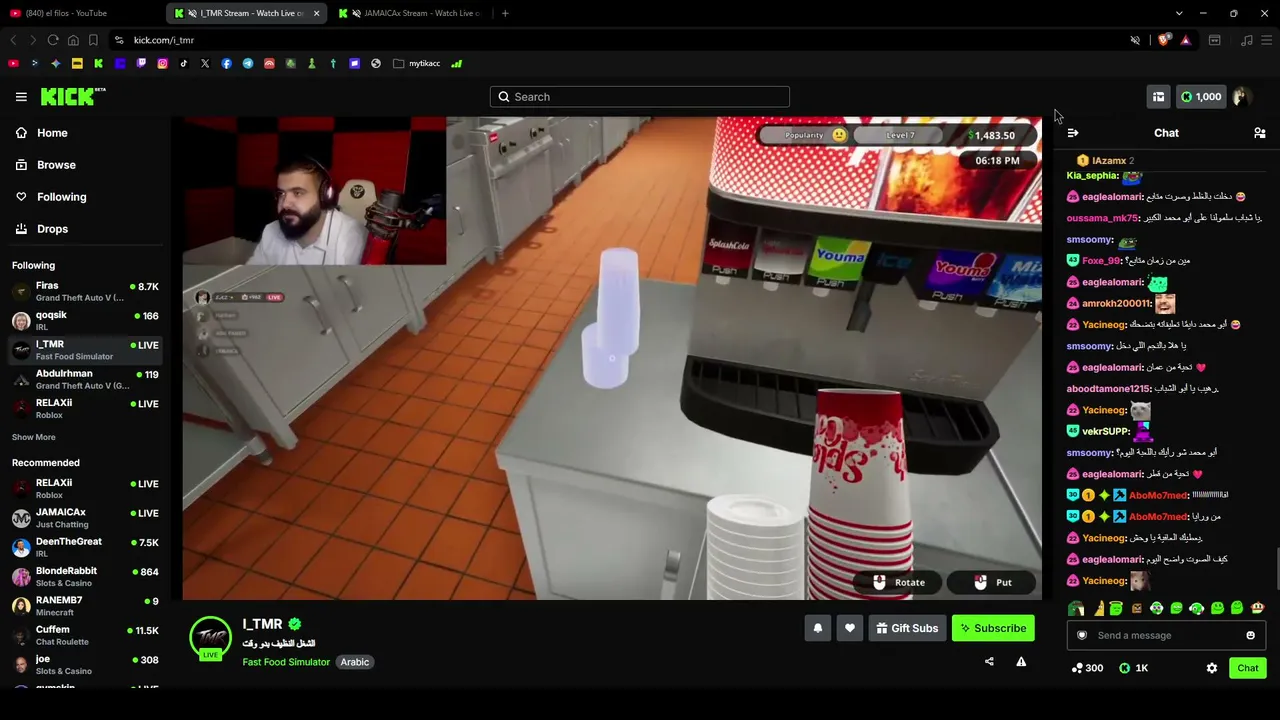Open Cuffem channel in Recommended

tap(85, 635)
